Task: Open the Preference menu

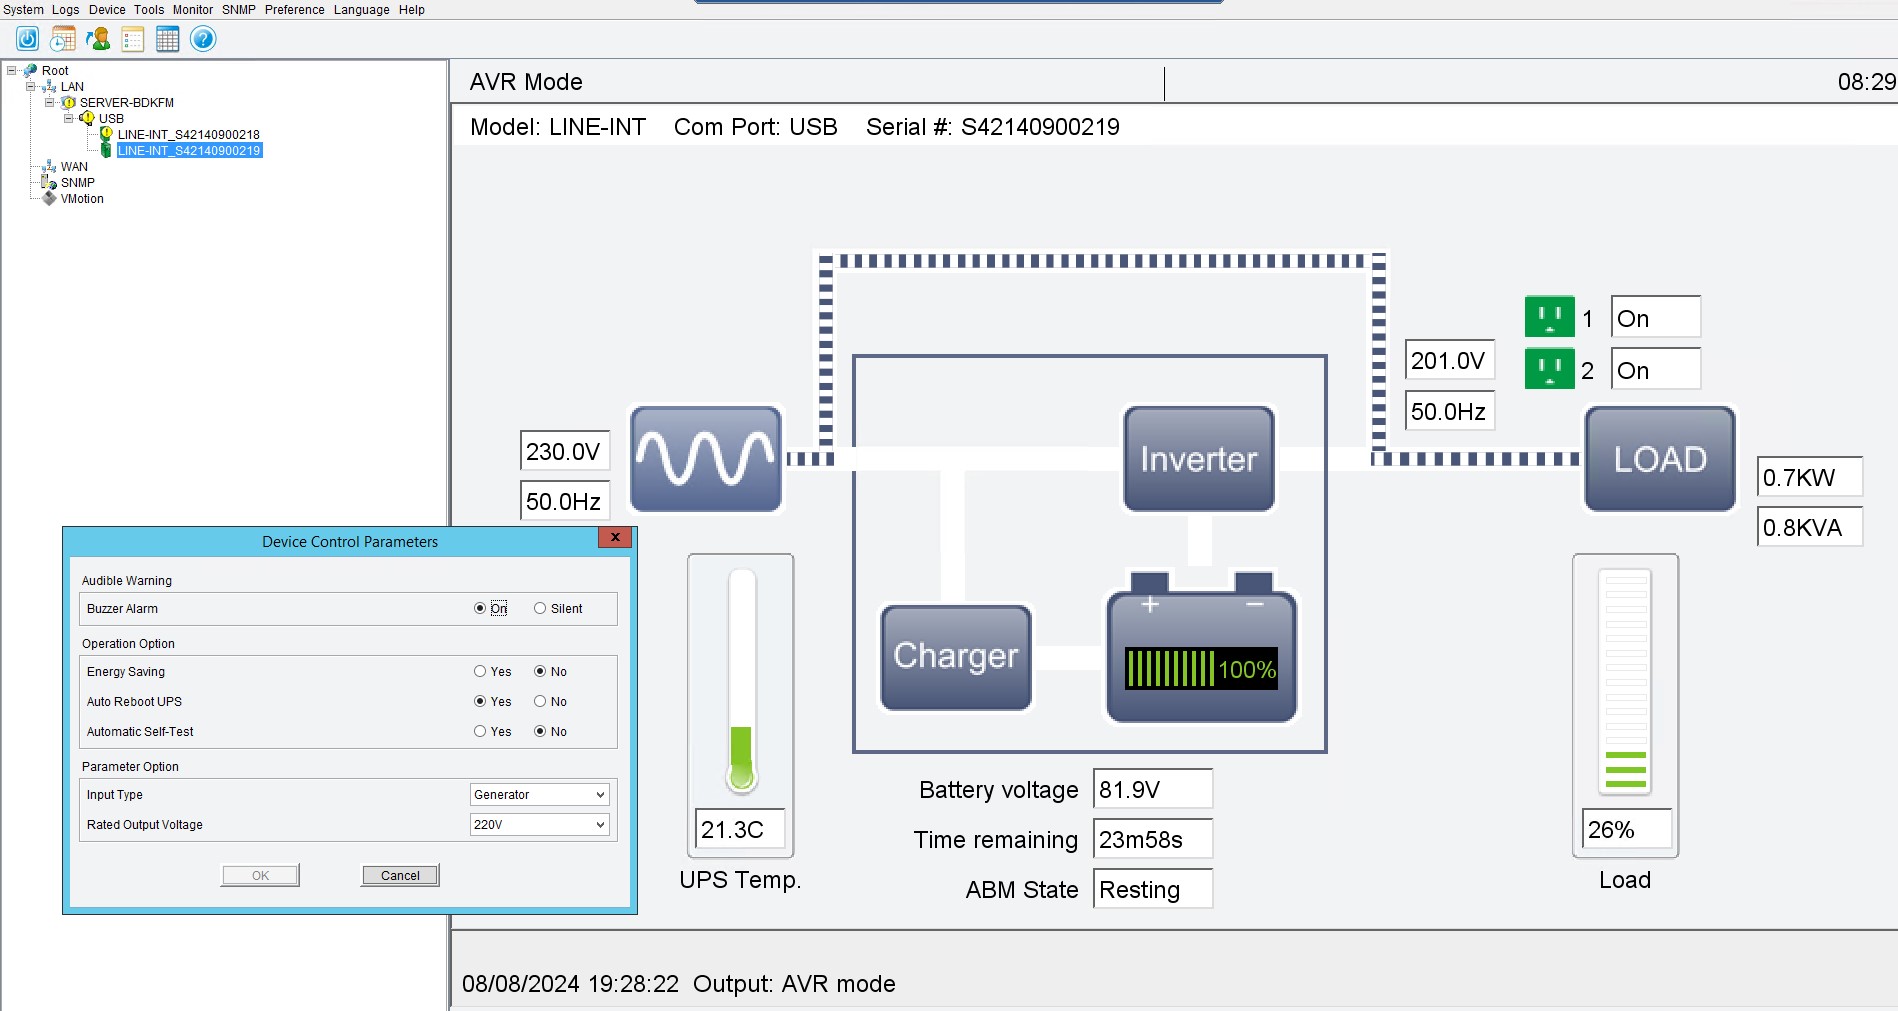Action: (x=294, y=10)
